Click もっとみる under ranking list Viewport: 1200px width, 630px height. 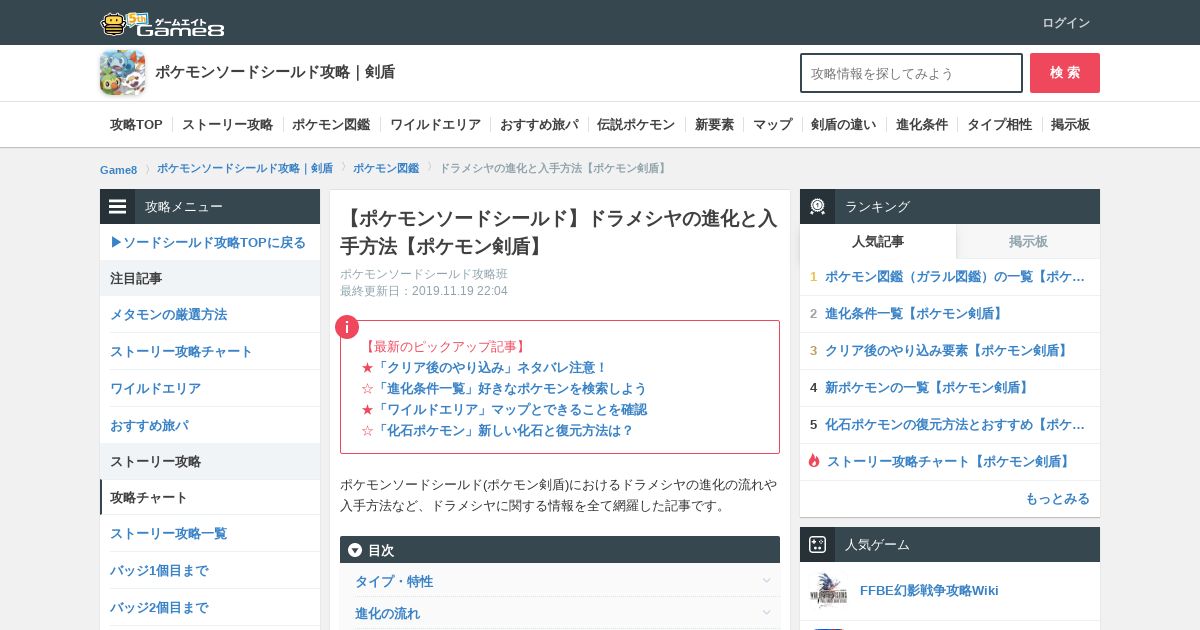coord(1057,498)
